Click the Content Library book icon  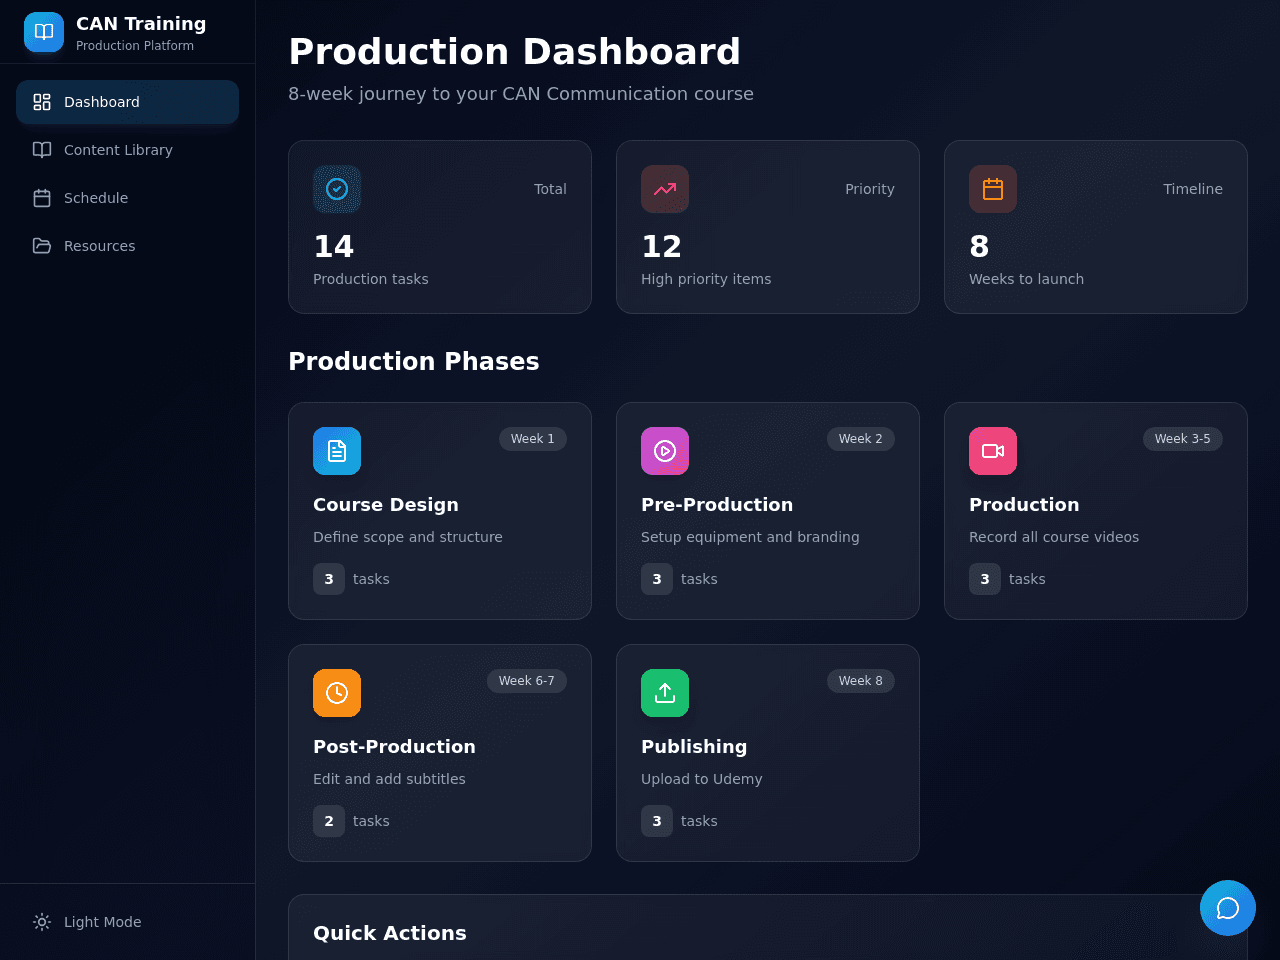(x=42, y=150)
